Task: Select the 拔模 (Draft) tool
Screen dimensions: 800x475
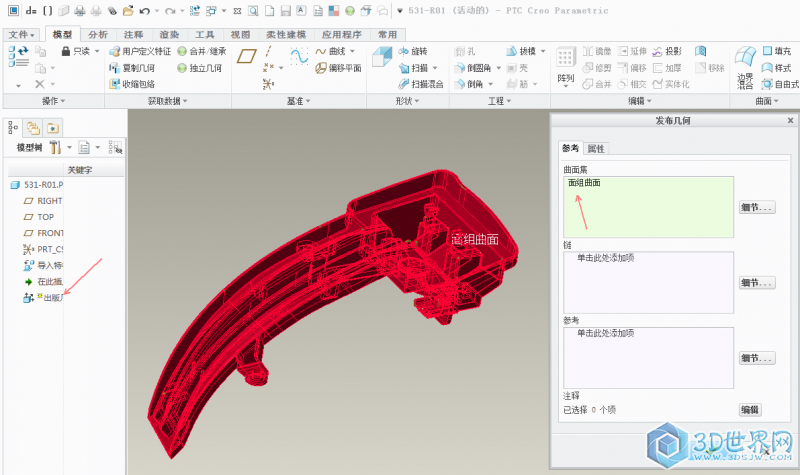Action: pos(521,52)
